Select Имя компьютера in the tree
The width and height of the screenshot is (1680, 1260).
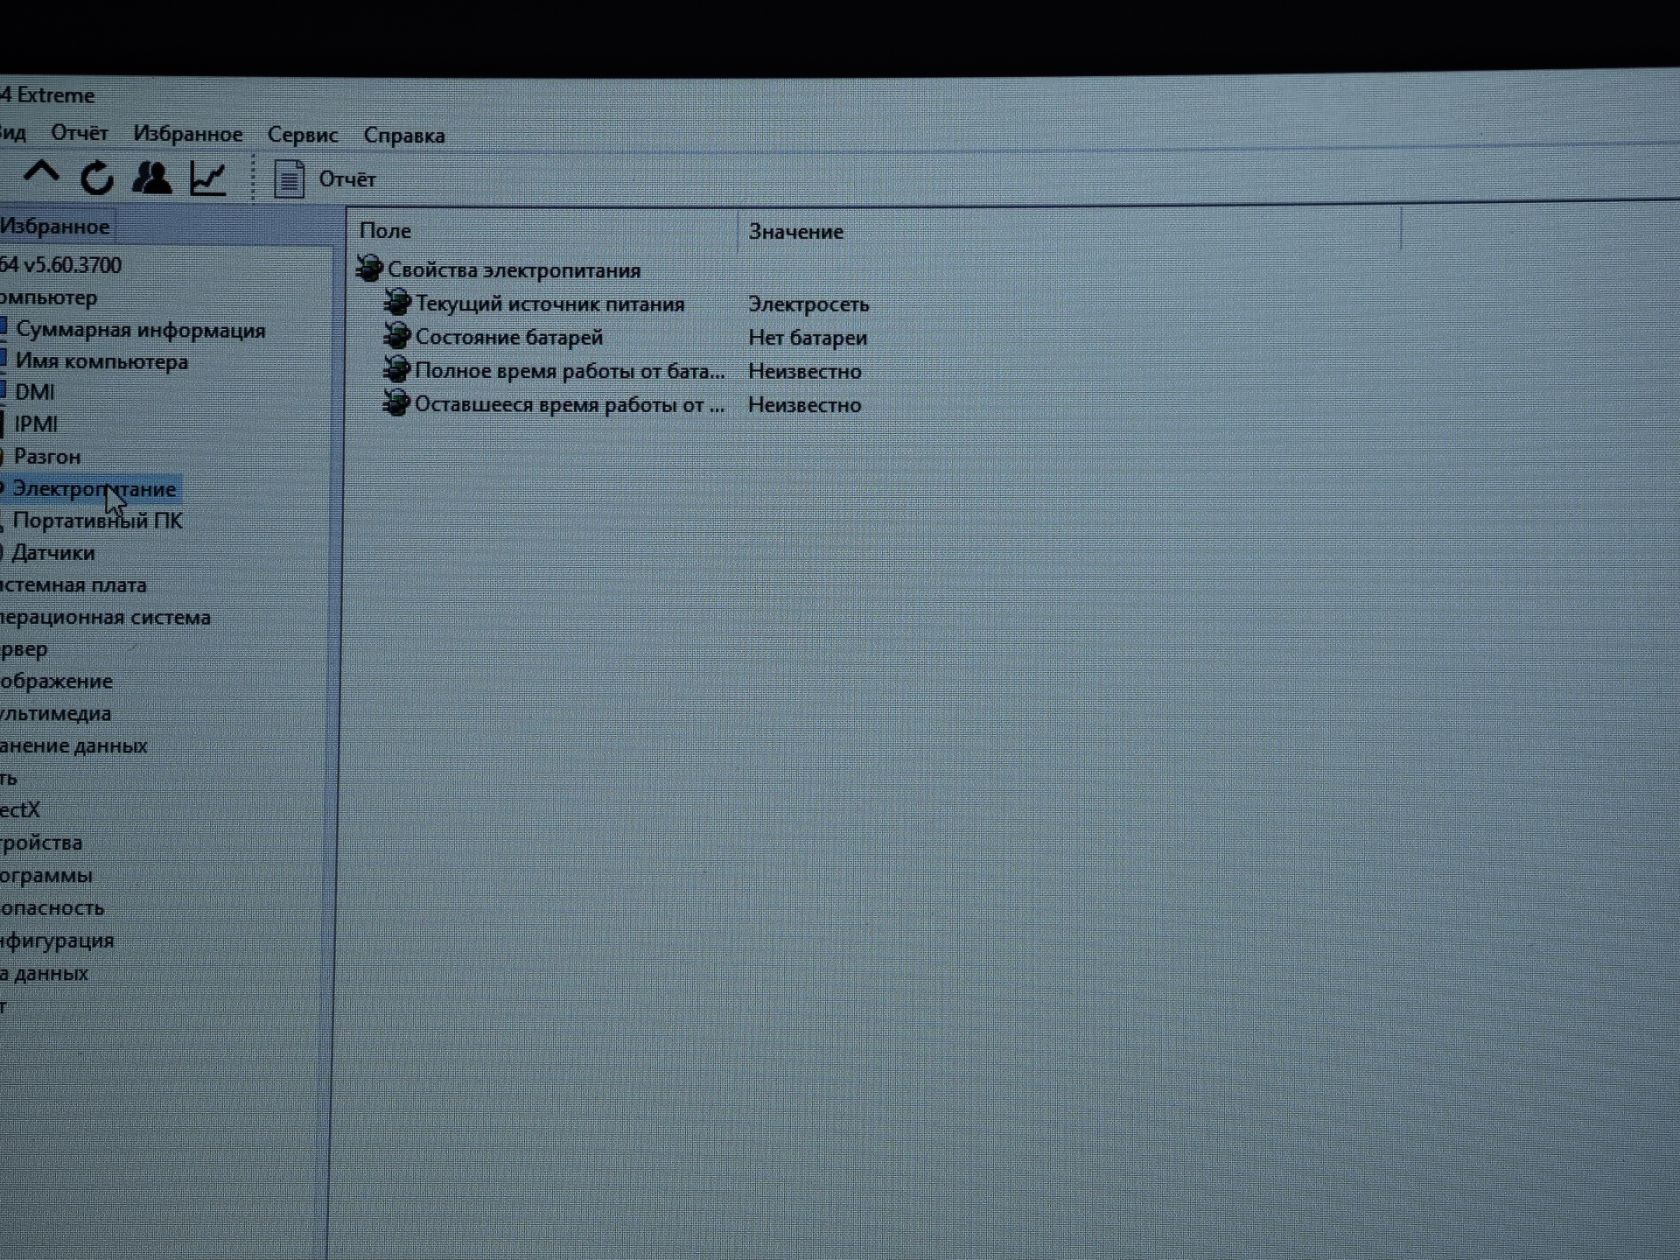click(101, 361)
